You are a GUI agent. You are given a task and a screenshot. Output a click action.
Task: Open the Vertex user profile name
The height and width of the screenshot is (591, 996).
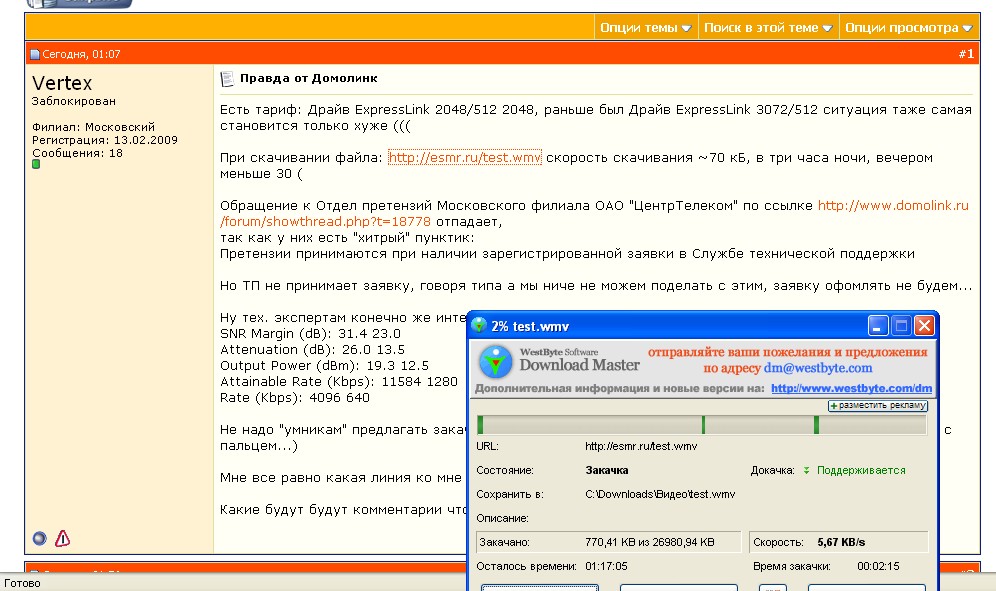[62, 83]
